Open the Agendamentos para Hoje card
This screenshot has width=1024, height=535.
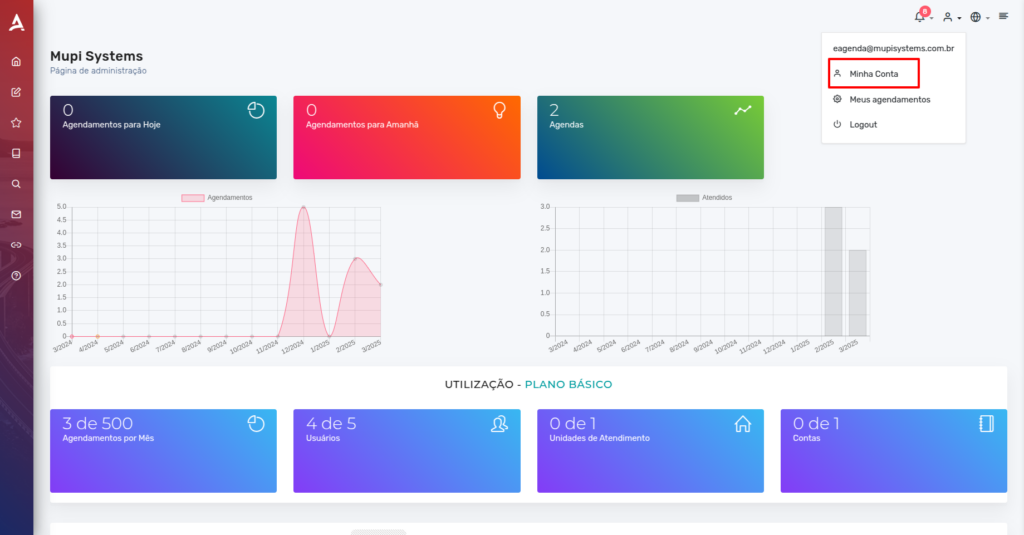click(163, 137)
